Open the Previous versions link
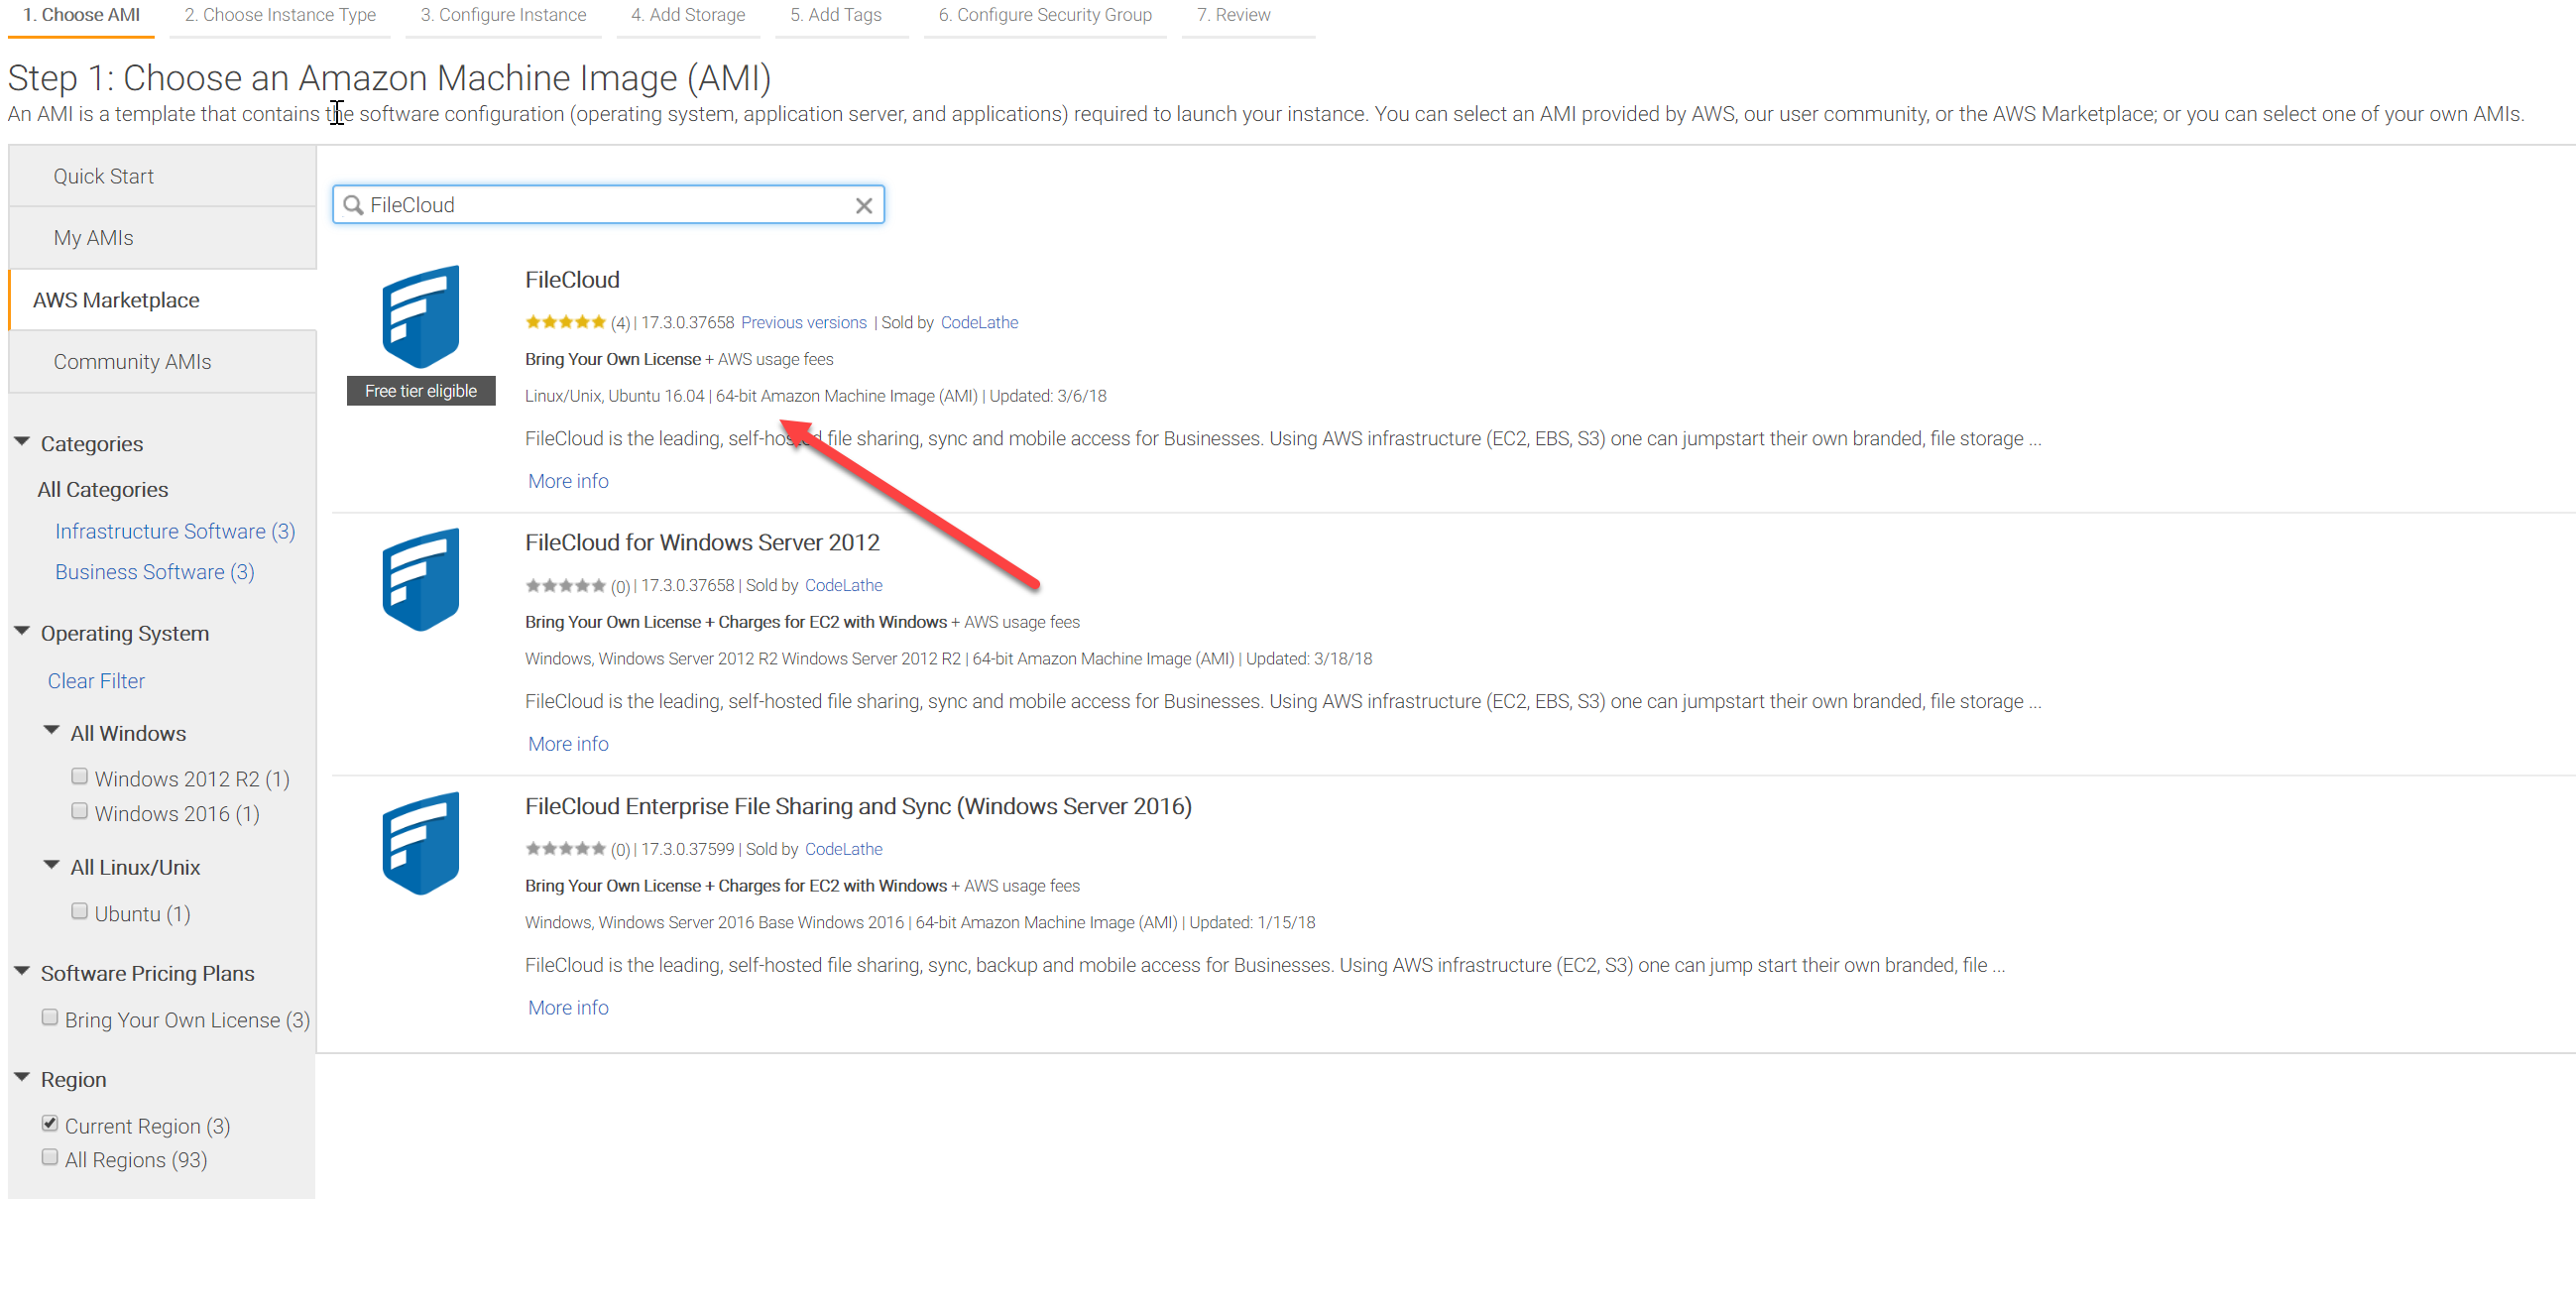Image resolution: width=2576 pixels, height=1314 pixels. tap(803, 322)
